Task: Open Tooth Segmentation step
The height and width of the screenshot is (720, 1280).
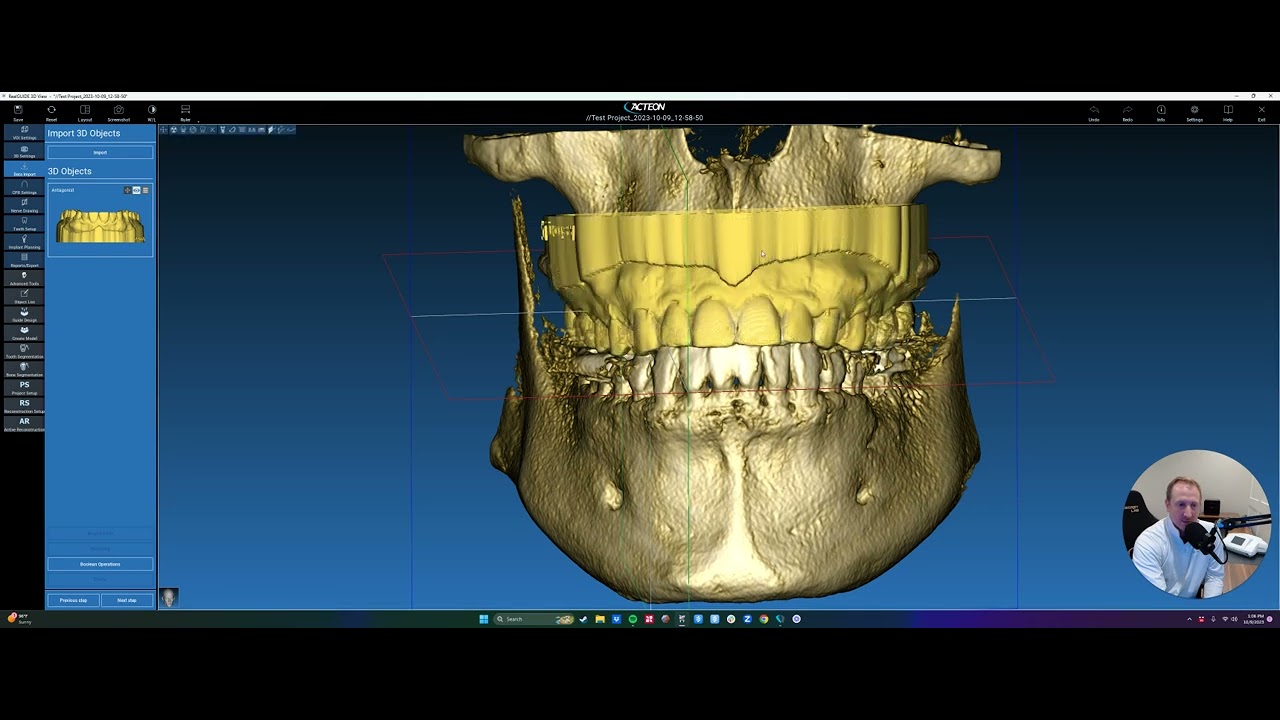Action: click(24, 351)
